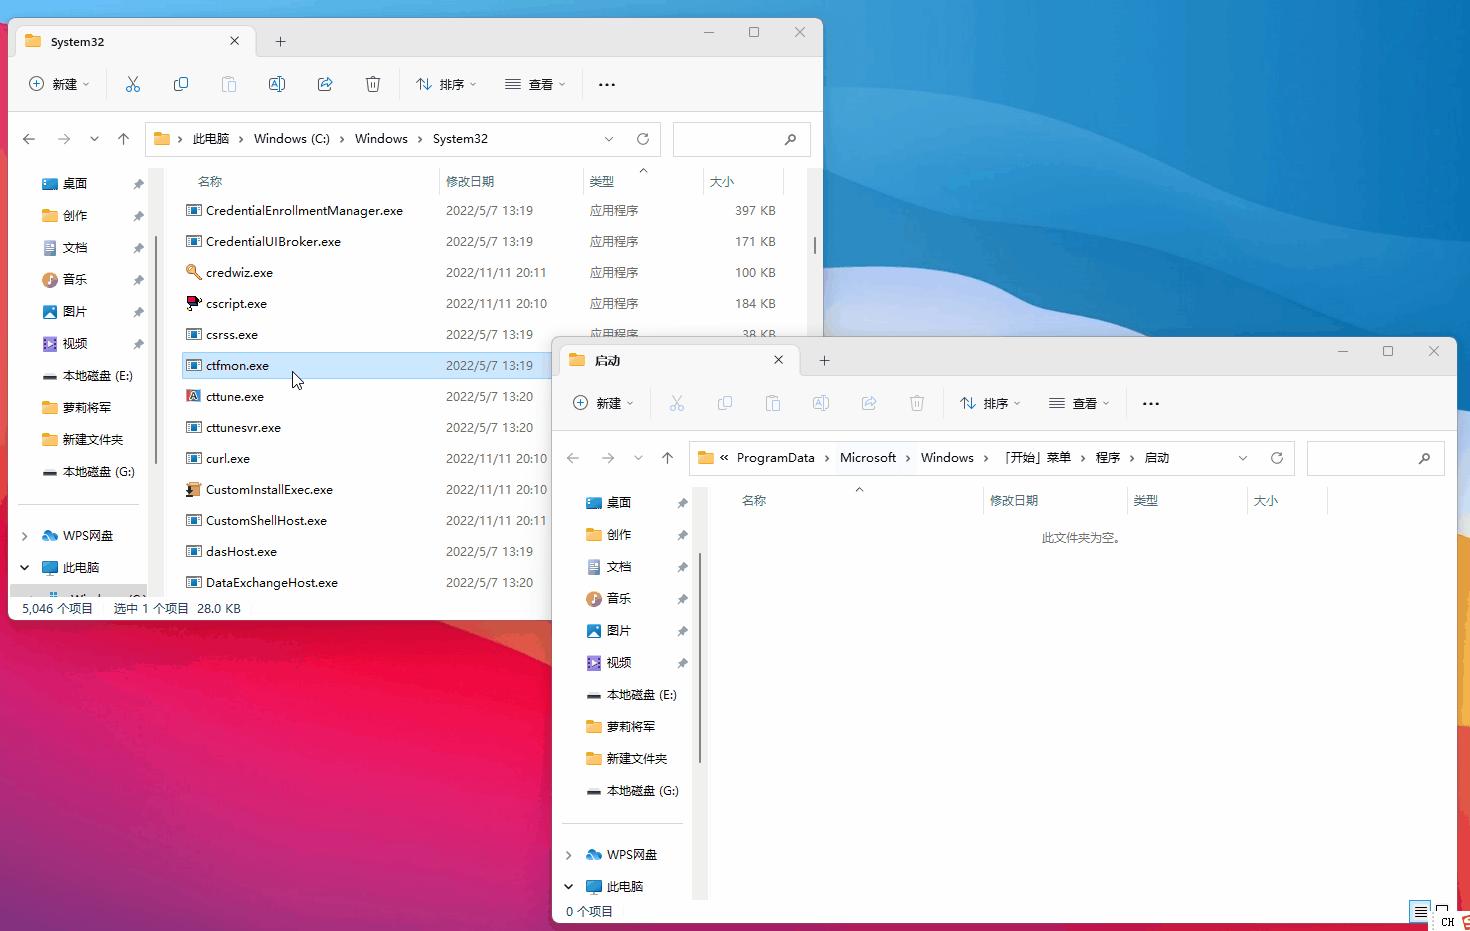Click the search box in the System32 window
Screen dimensions: 1470x931
click(x=741, y=139)
